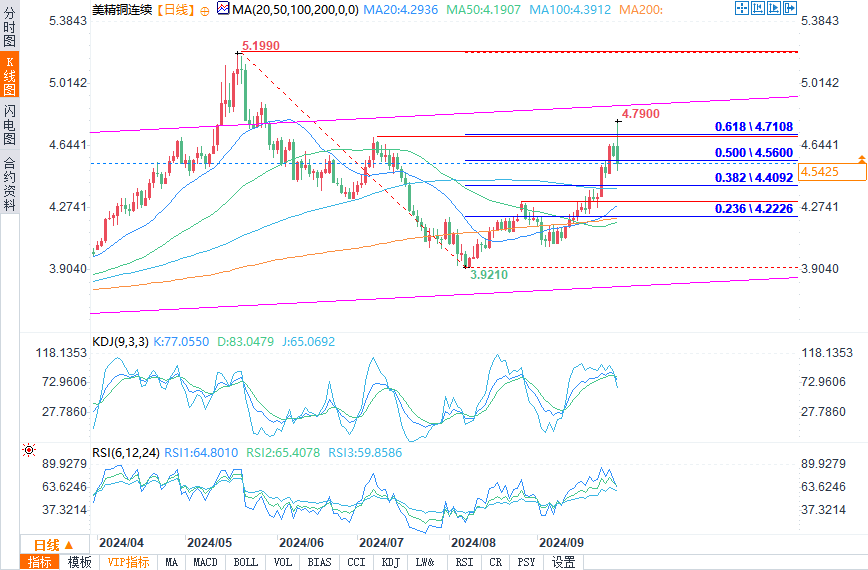
Task: Click the 5.1990 high price marker
Action: [261, 45]
